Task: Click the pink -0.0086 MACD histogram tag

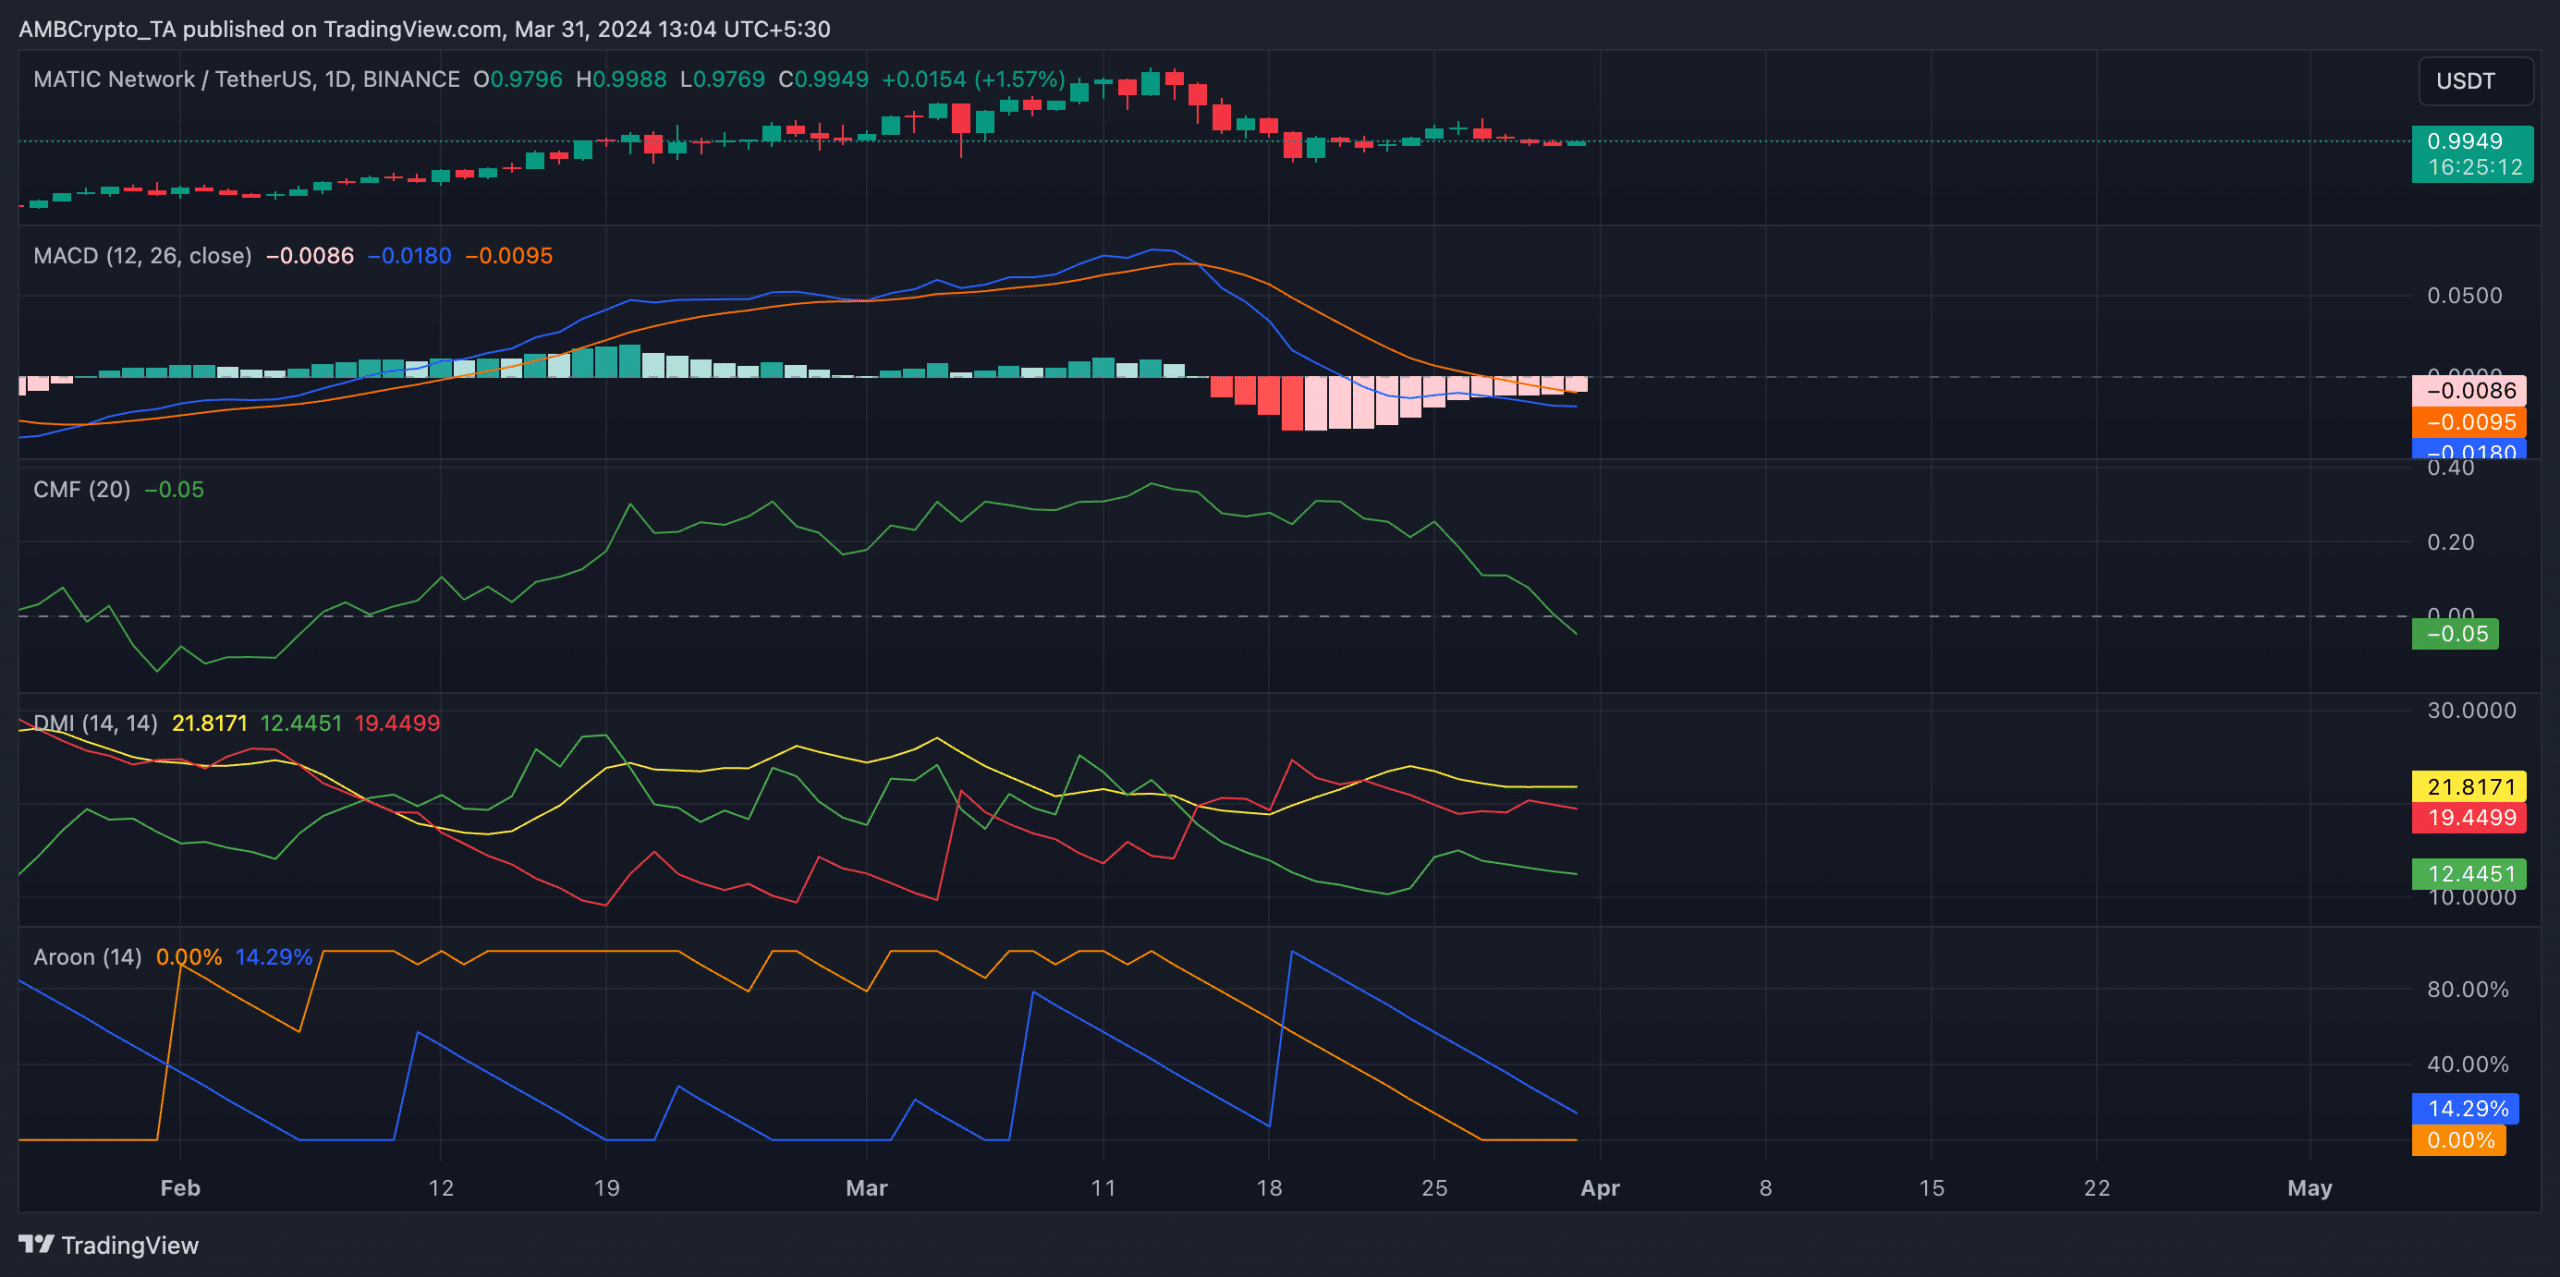Action: pos(2470,390)
